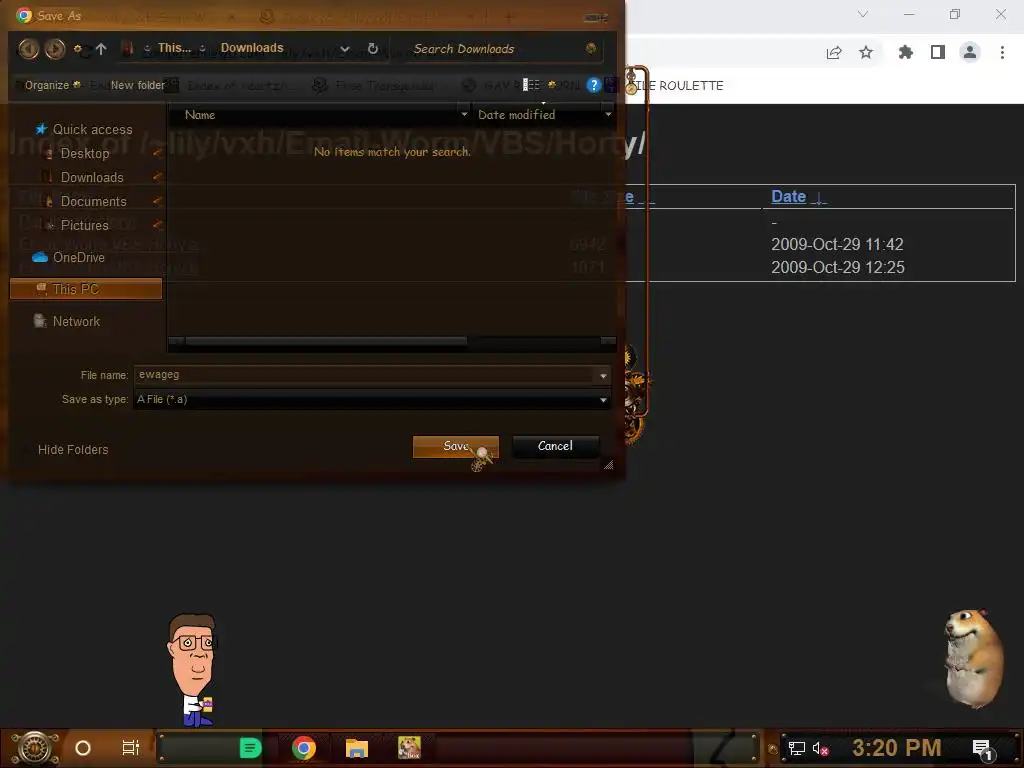
Task: Open Chrome three-dot menu
Action: point(1002,52)
